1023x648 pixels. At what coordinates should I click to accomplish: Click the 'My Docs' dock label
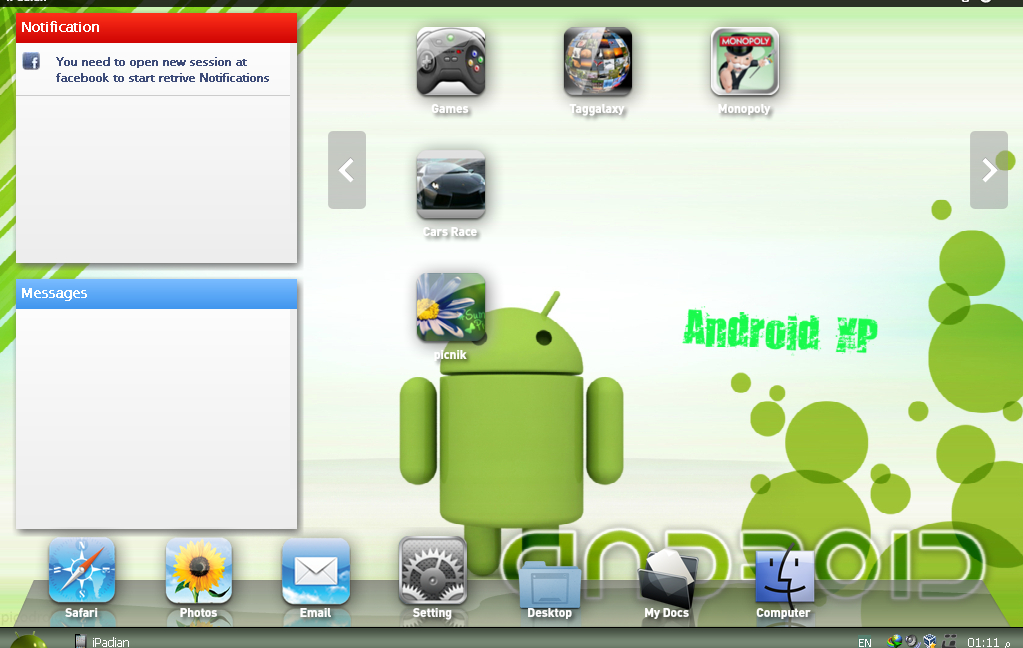coord(667,613)
